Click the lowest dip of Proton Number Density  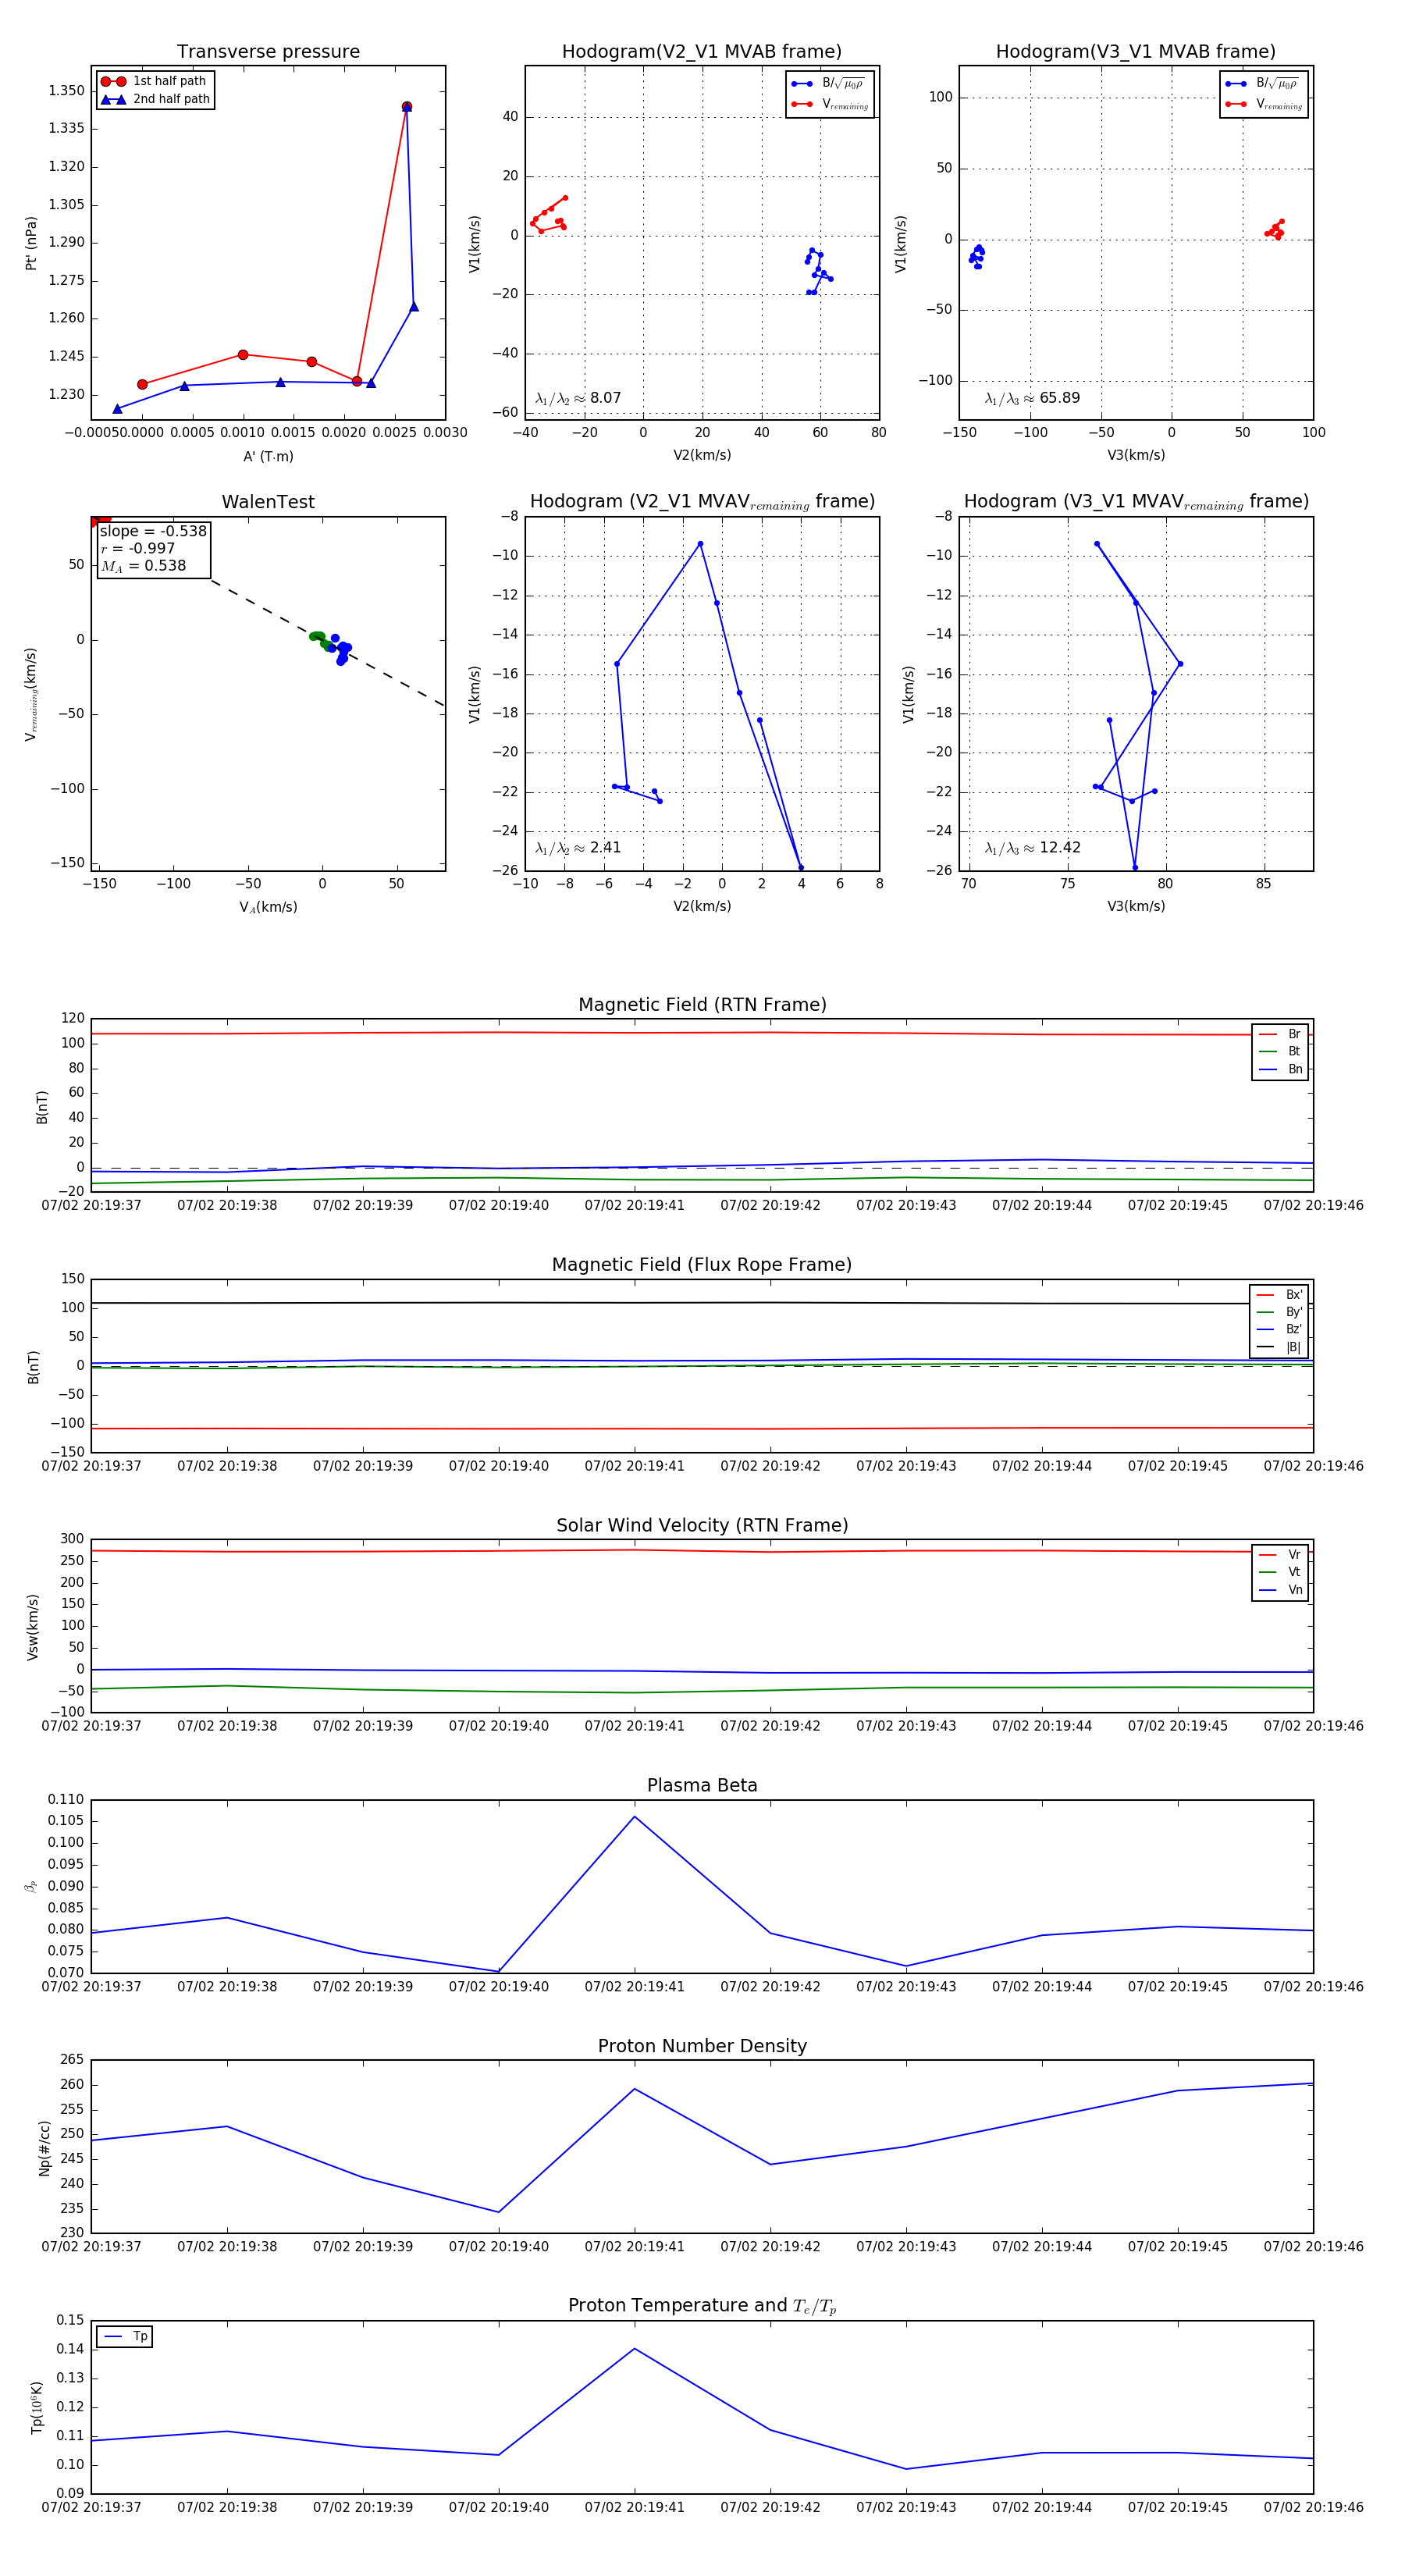pos(498,2212)
